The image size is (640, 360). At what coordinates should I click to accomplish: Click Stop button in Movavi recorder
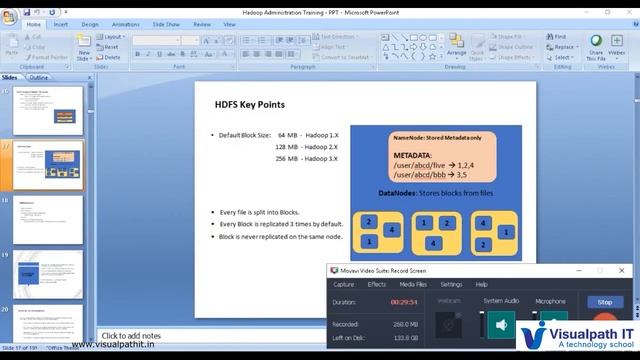point(605,302)
